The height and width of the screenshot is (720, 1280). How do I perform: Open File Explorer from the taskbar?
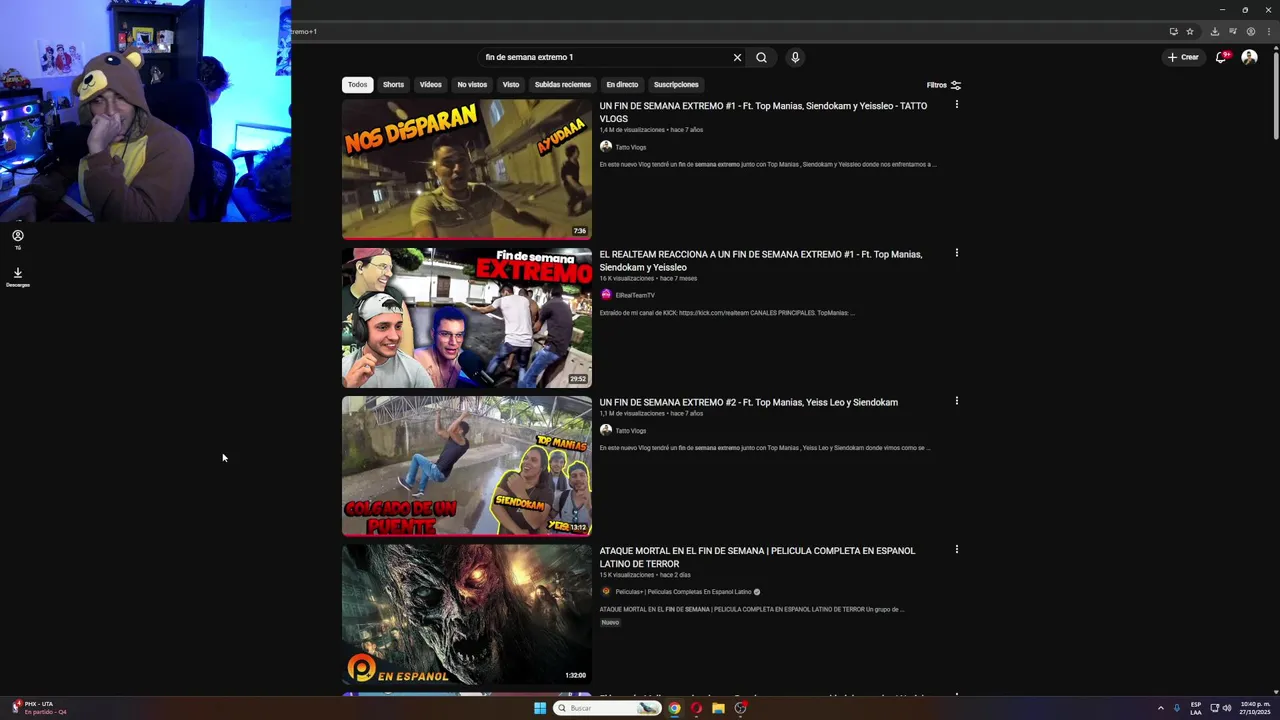[718, 708]
